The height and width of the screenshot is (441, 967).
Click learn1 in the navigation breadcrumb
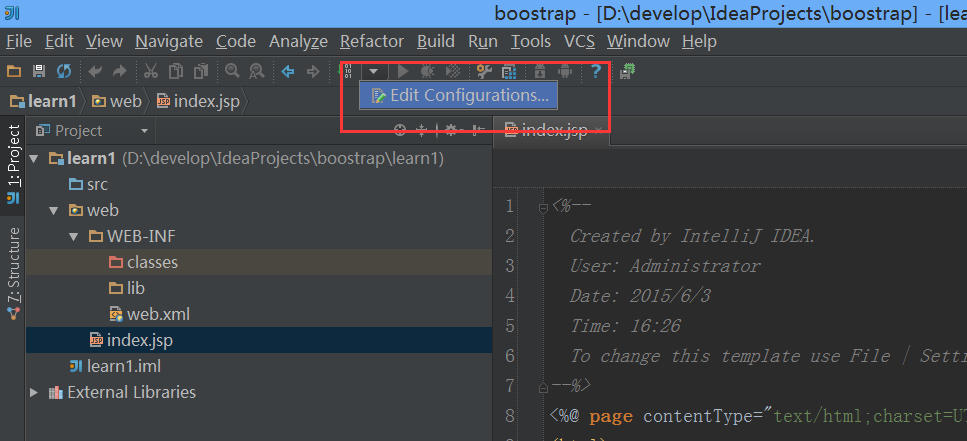pos(43,101)
